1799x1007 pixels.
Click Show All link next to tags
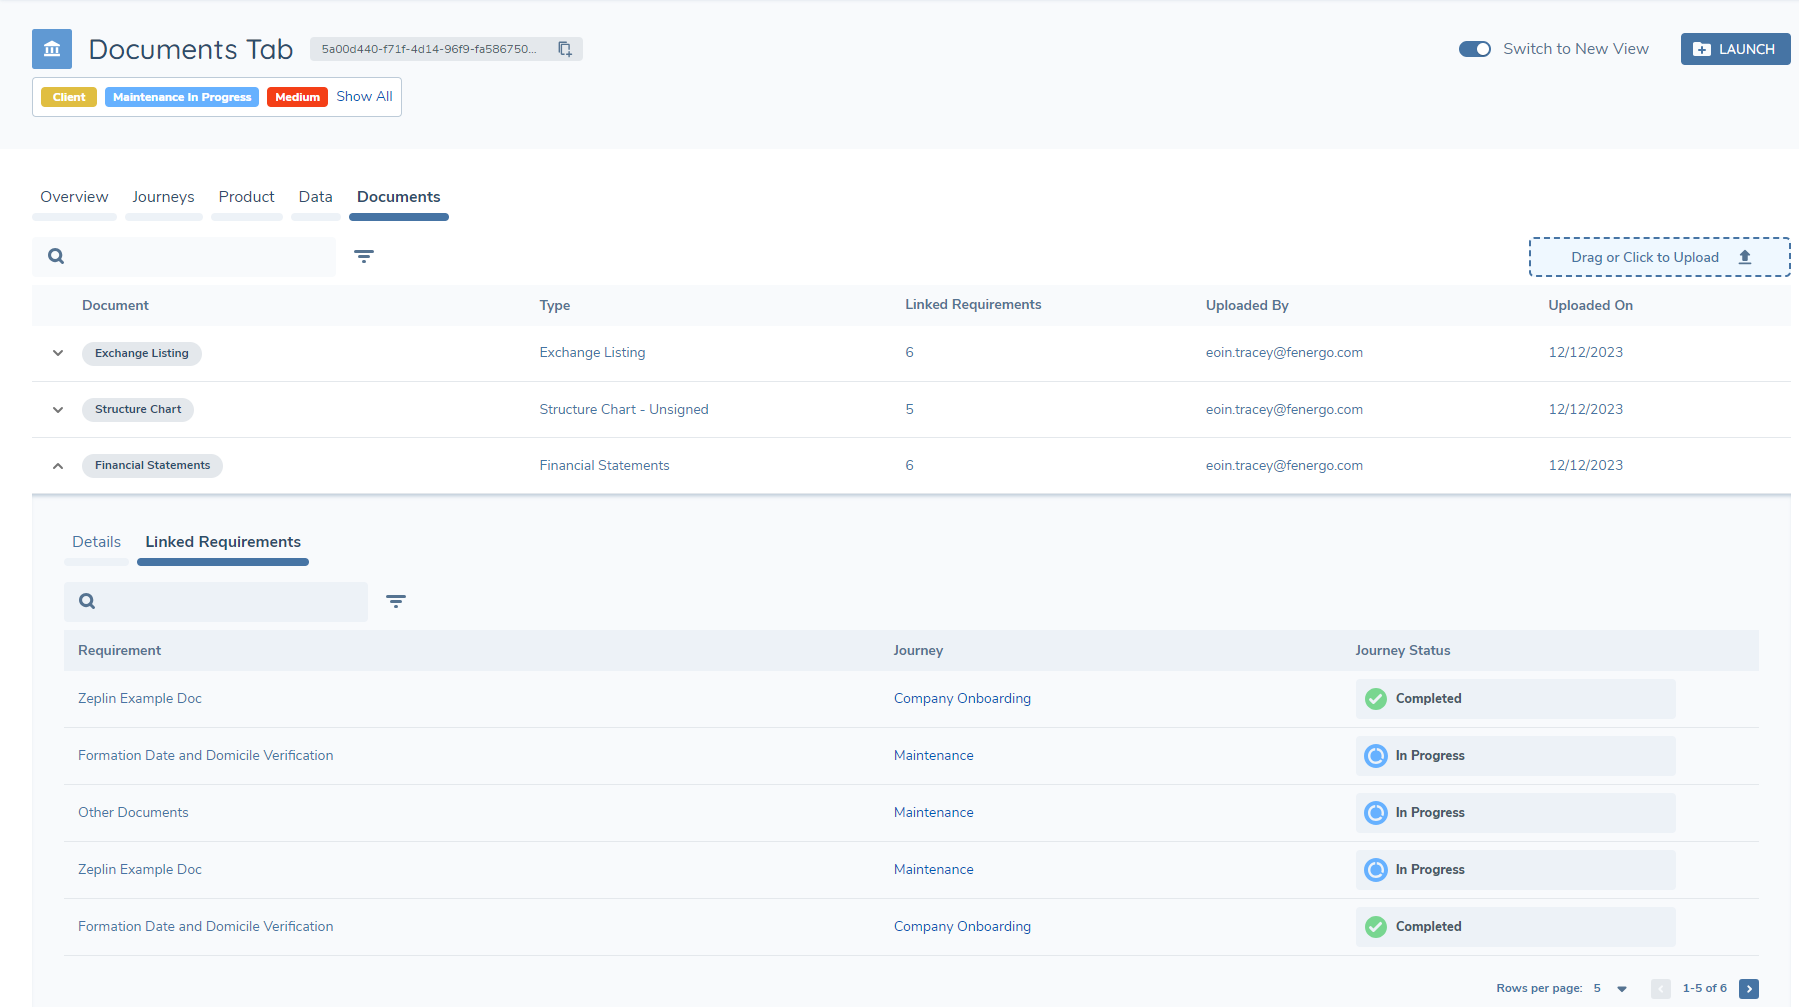[x=364, y=97]
